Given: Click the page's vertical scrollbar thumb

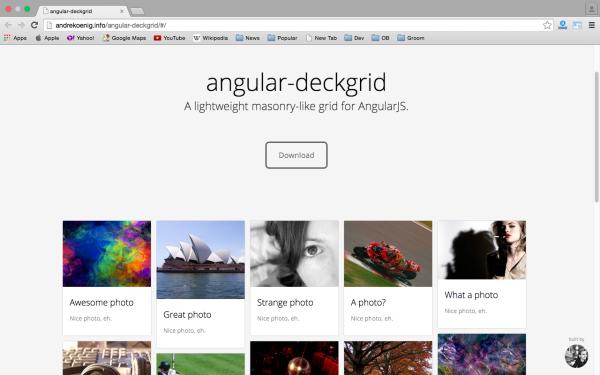Looking at the screenshot, I should 597,137.
